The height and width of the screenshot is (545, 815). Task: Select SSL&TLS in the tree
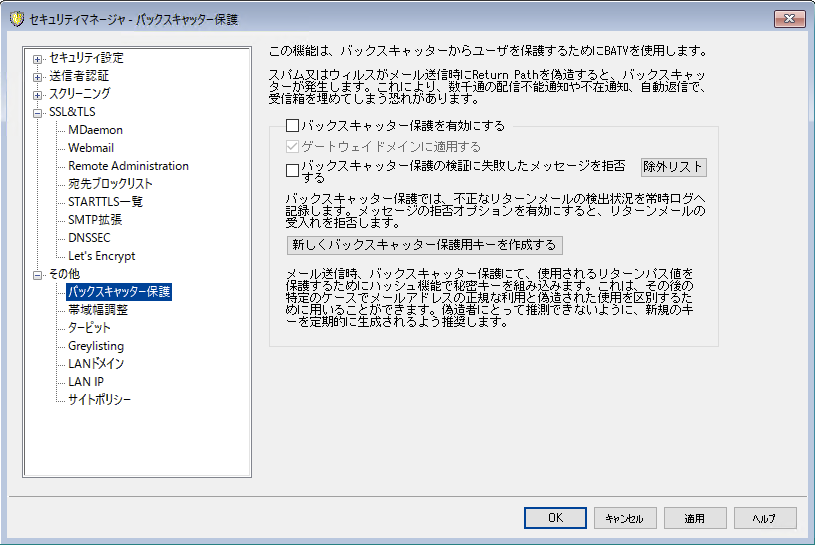(72, 112)
